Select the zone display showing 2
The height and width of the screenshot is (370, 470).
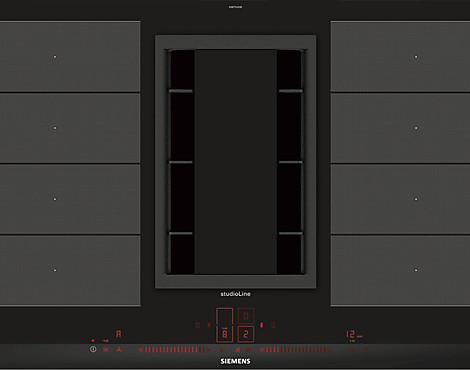[246, 334]
